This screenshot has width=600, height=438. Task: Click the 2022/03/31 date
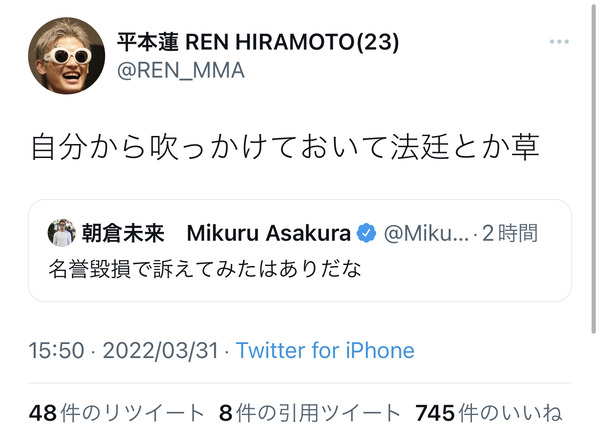[161, 350]
